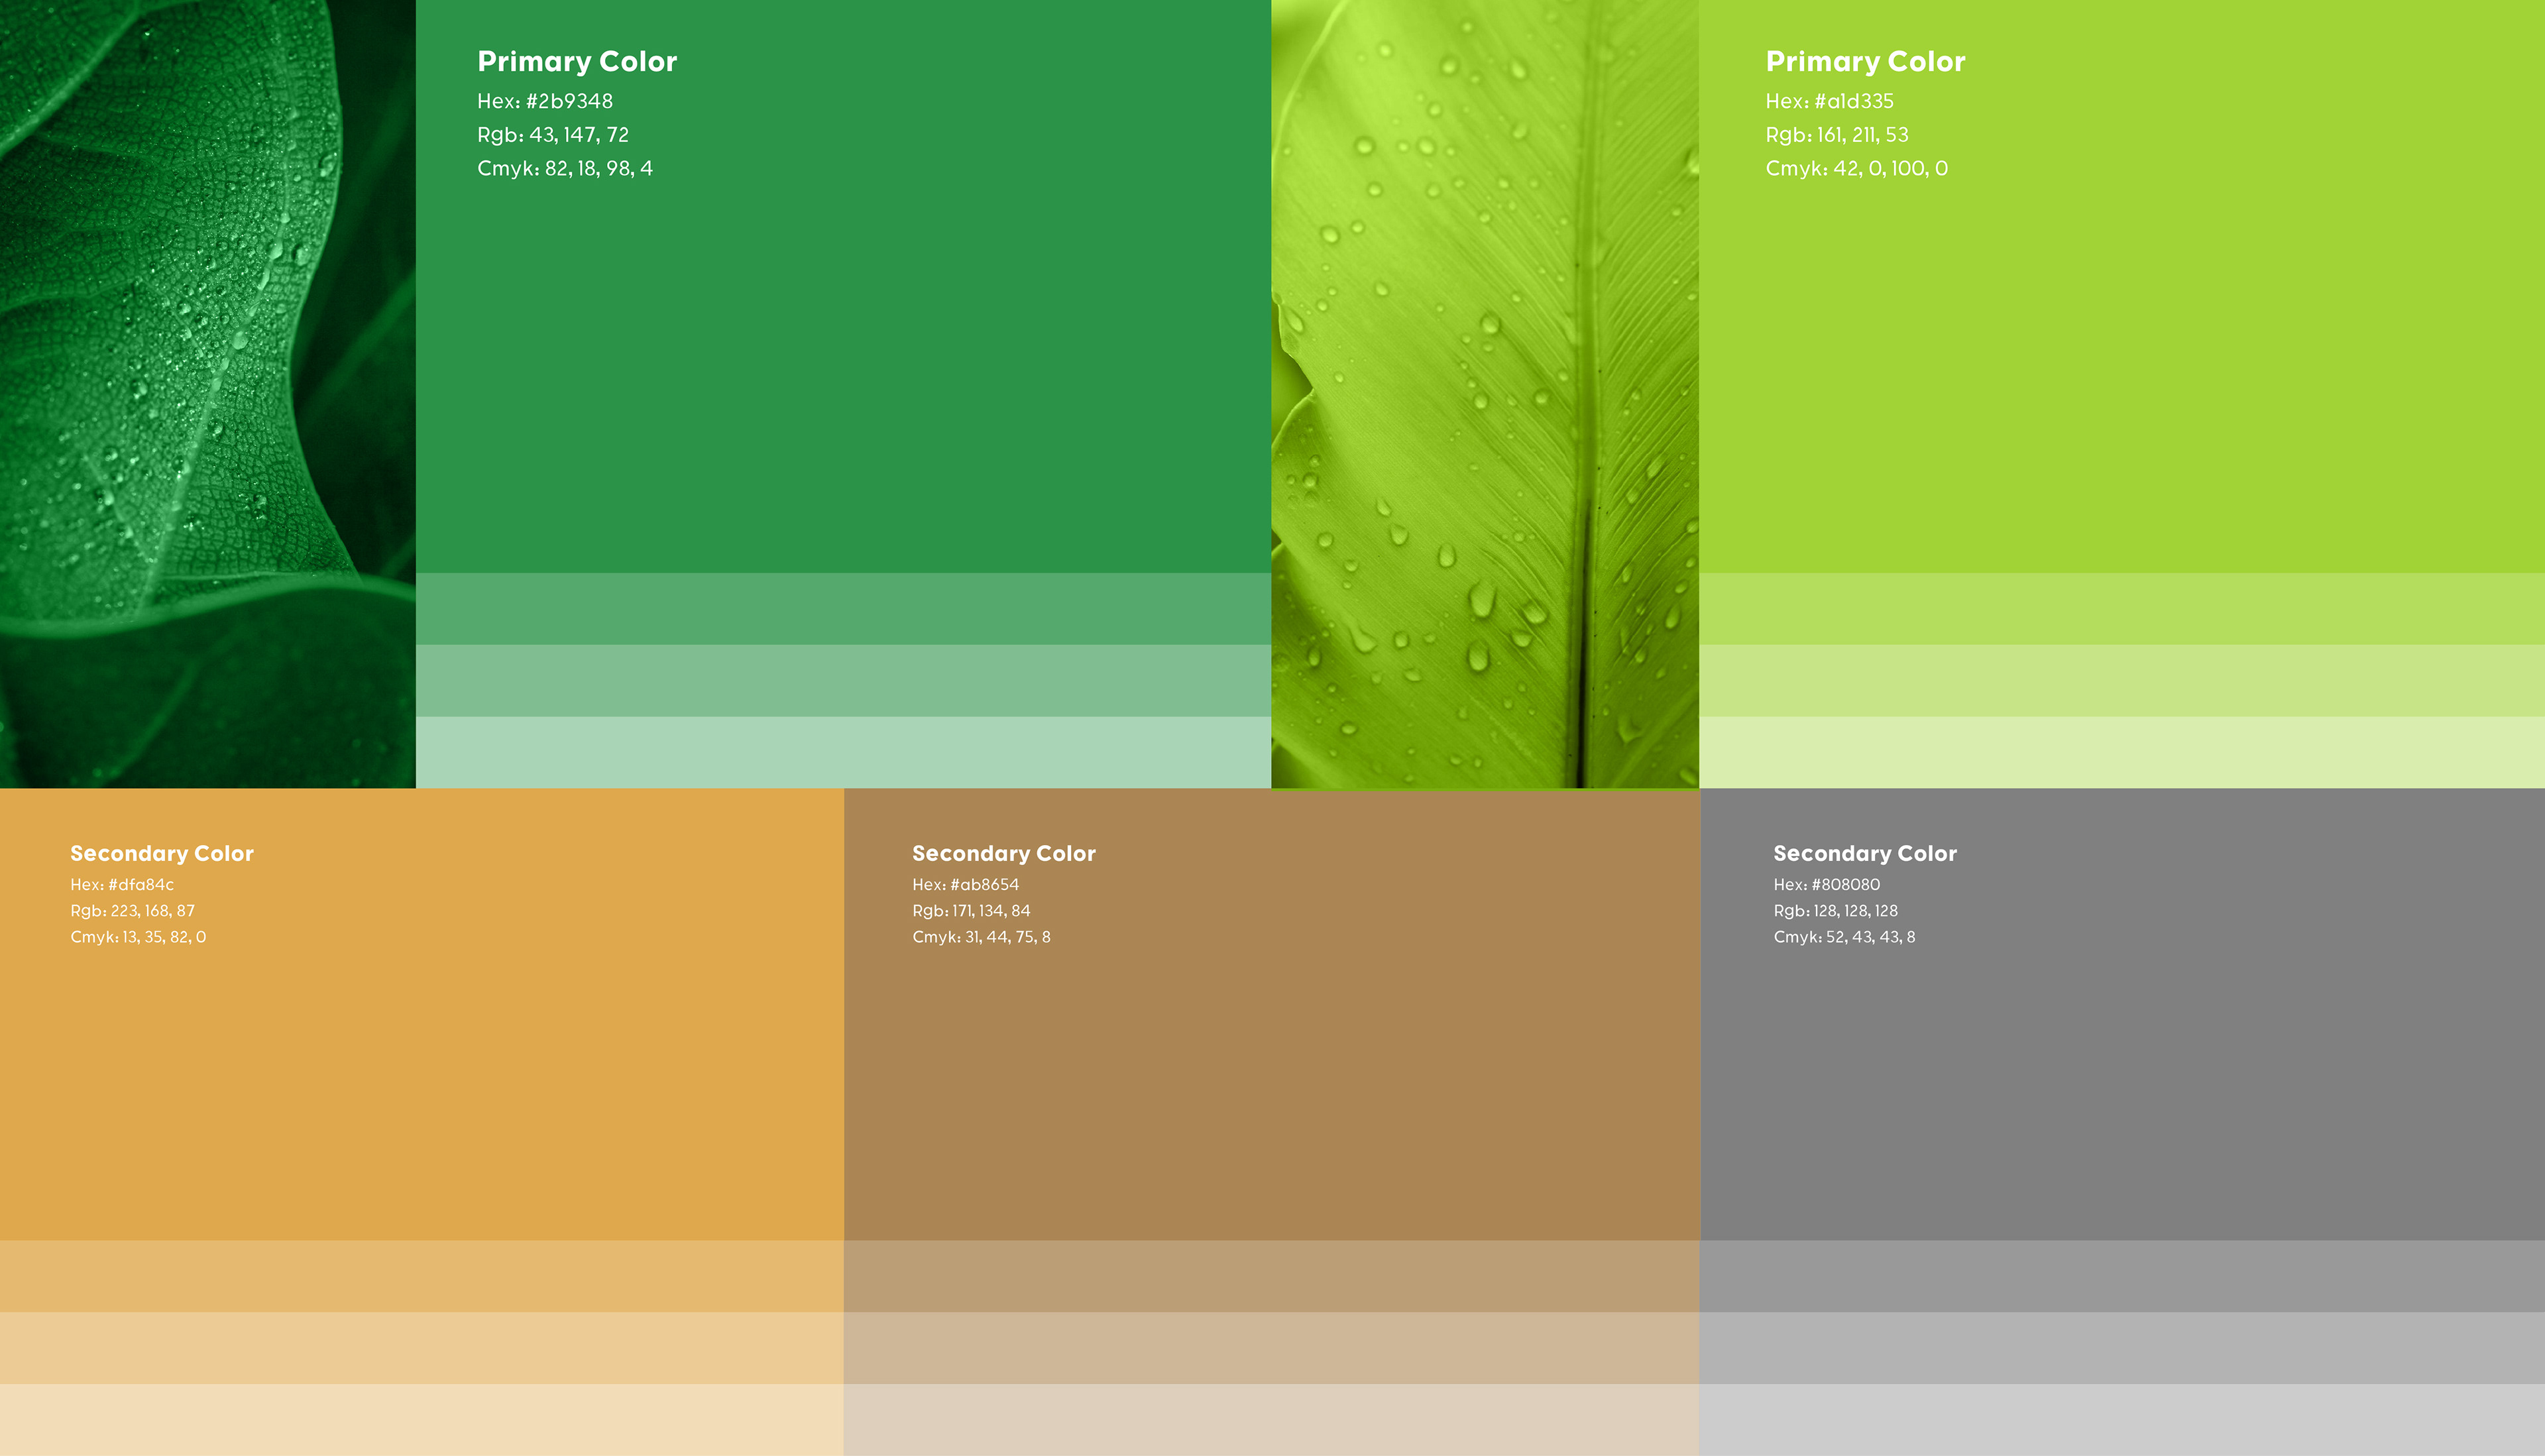Click the lightest brown tint strip
Image resolution: width=2545 pixels, height=1456 pixels.
click(1270, 1420)
